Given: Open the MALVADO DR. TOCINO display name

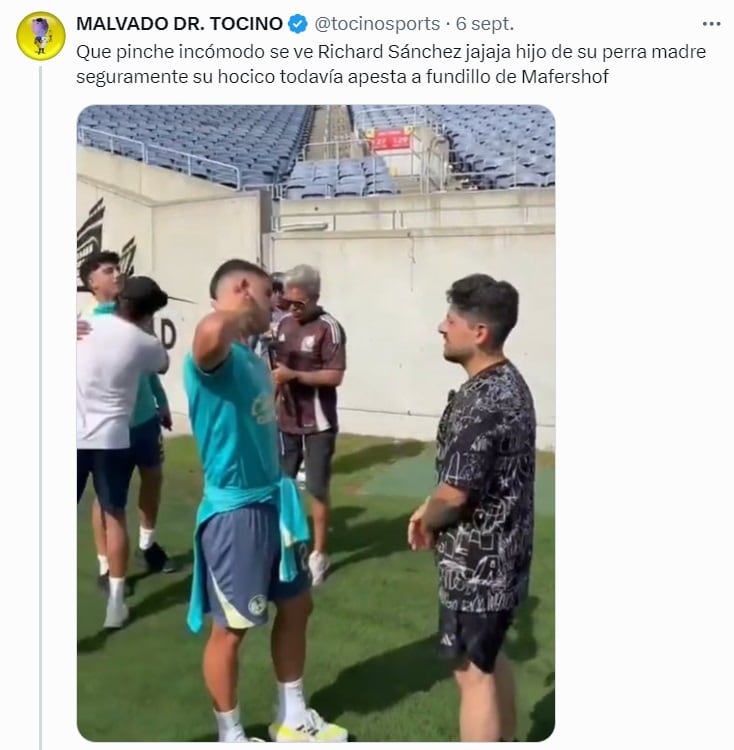Looking at the screenshot, I should (x=179, y=24).
